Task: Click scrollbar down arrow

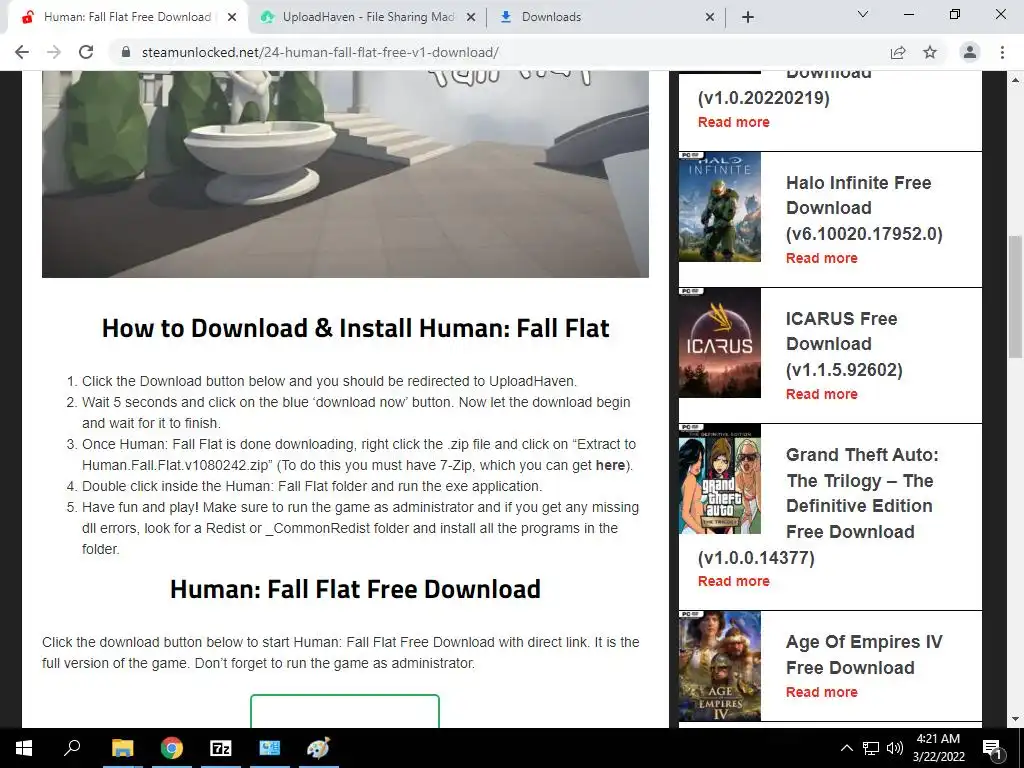Action: [1015, 719]
